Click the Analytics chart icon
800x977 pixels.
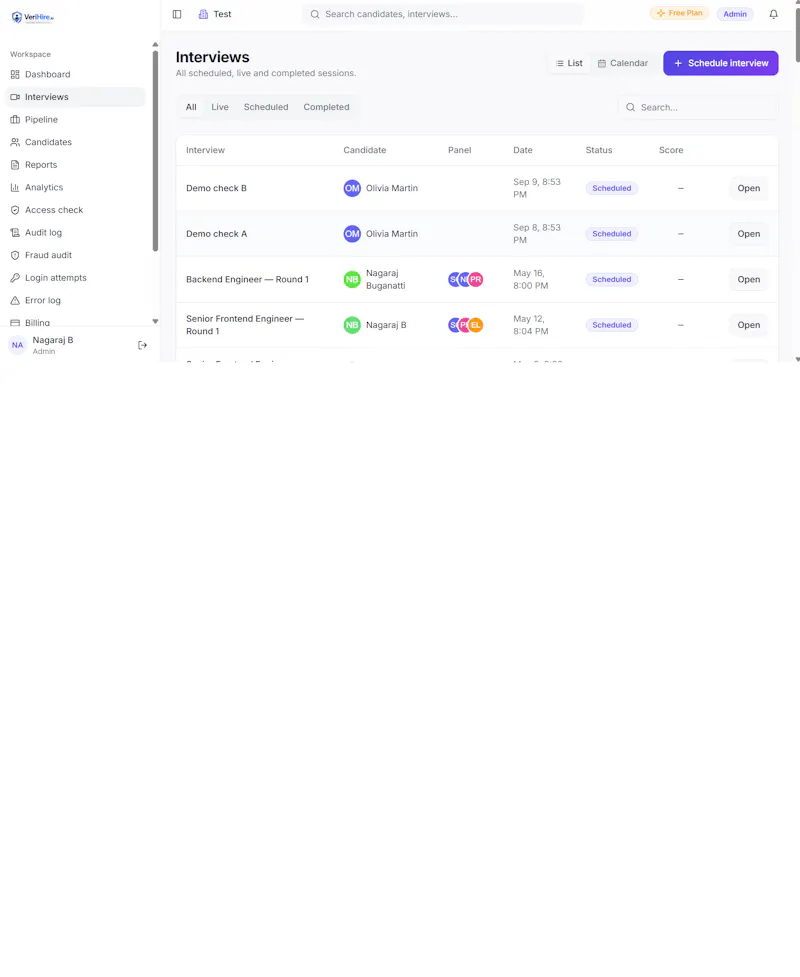[15, 187]
